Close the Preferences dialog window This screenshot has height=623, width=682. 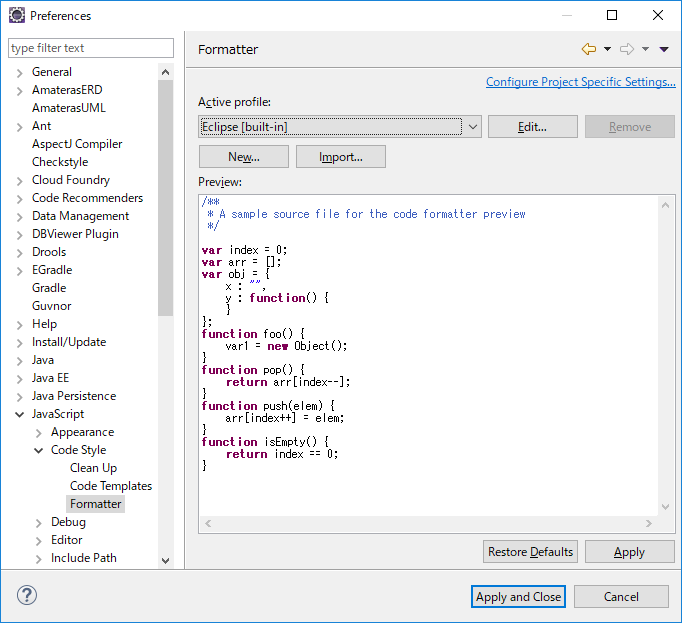coord(658,15)
